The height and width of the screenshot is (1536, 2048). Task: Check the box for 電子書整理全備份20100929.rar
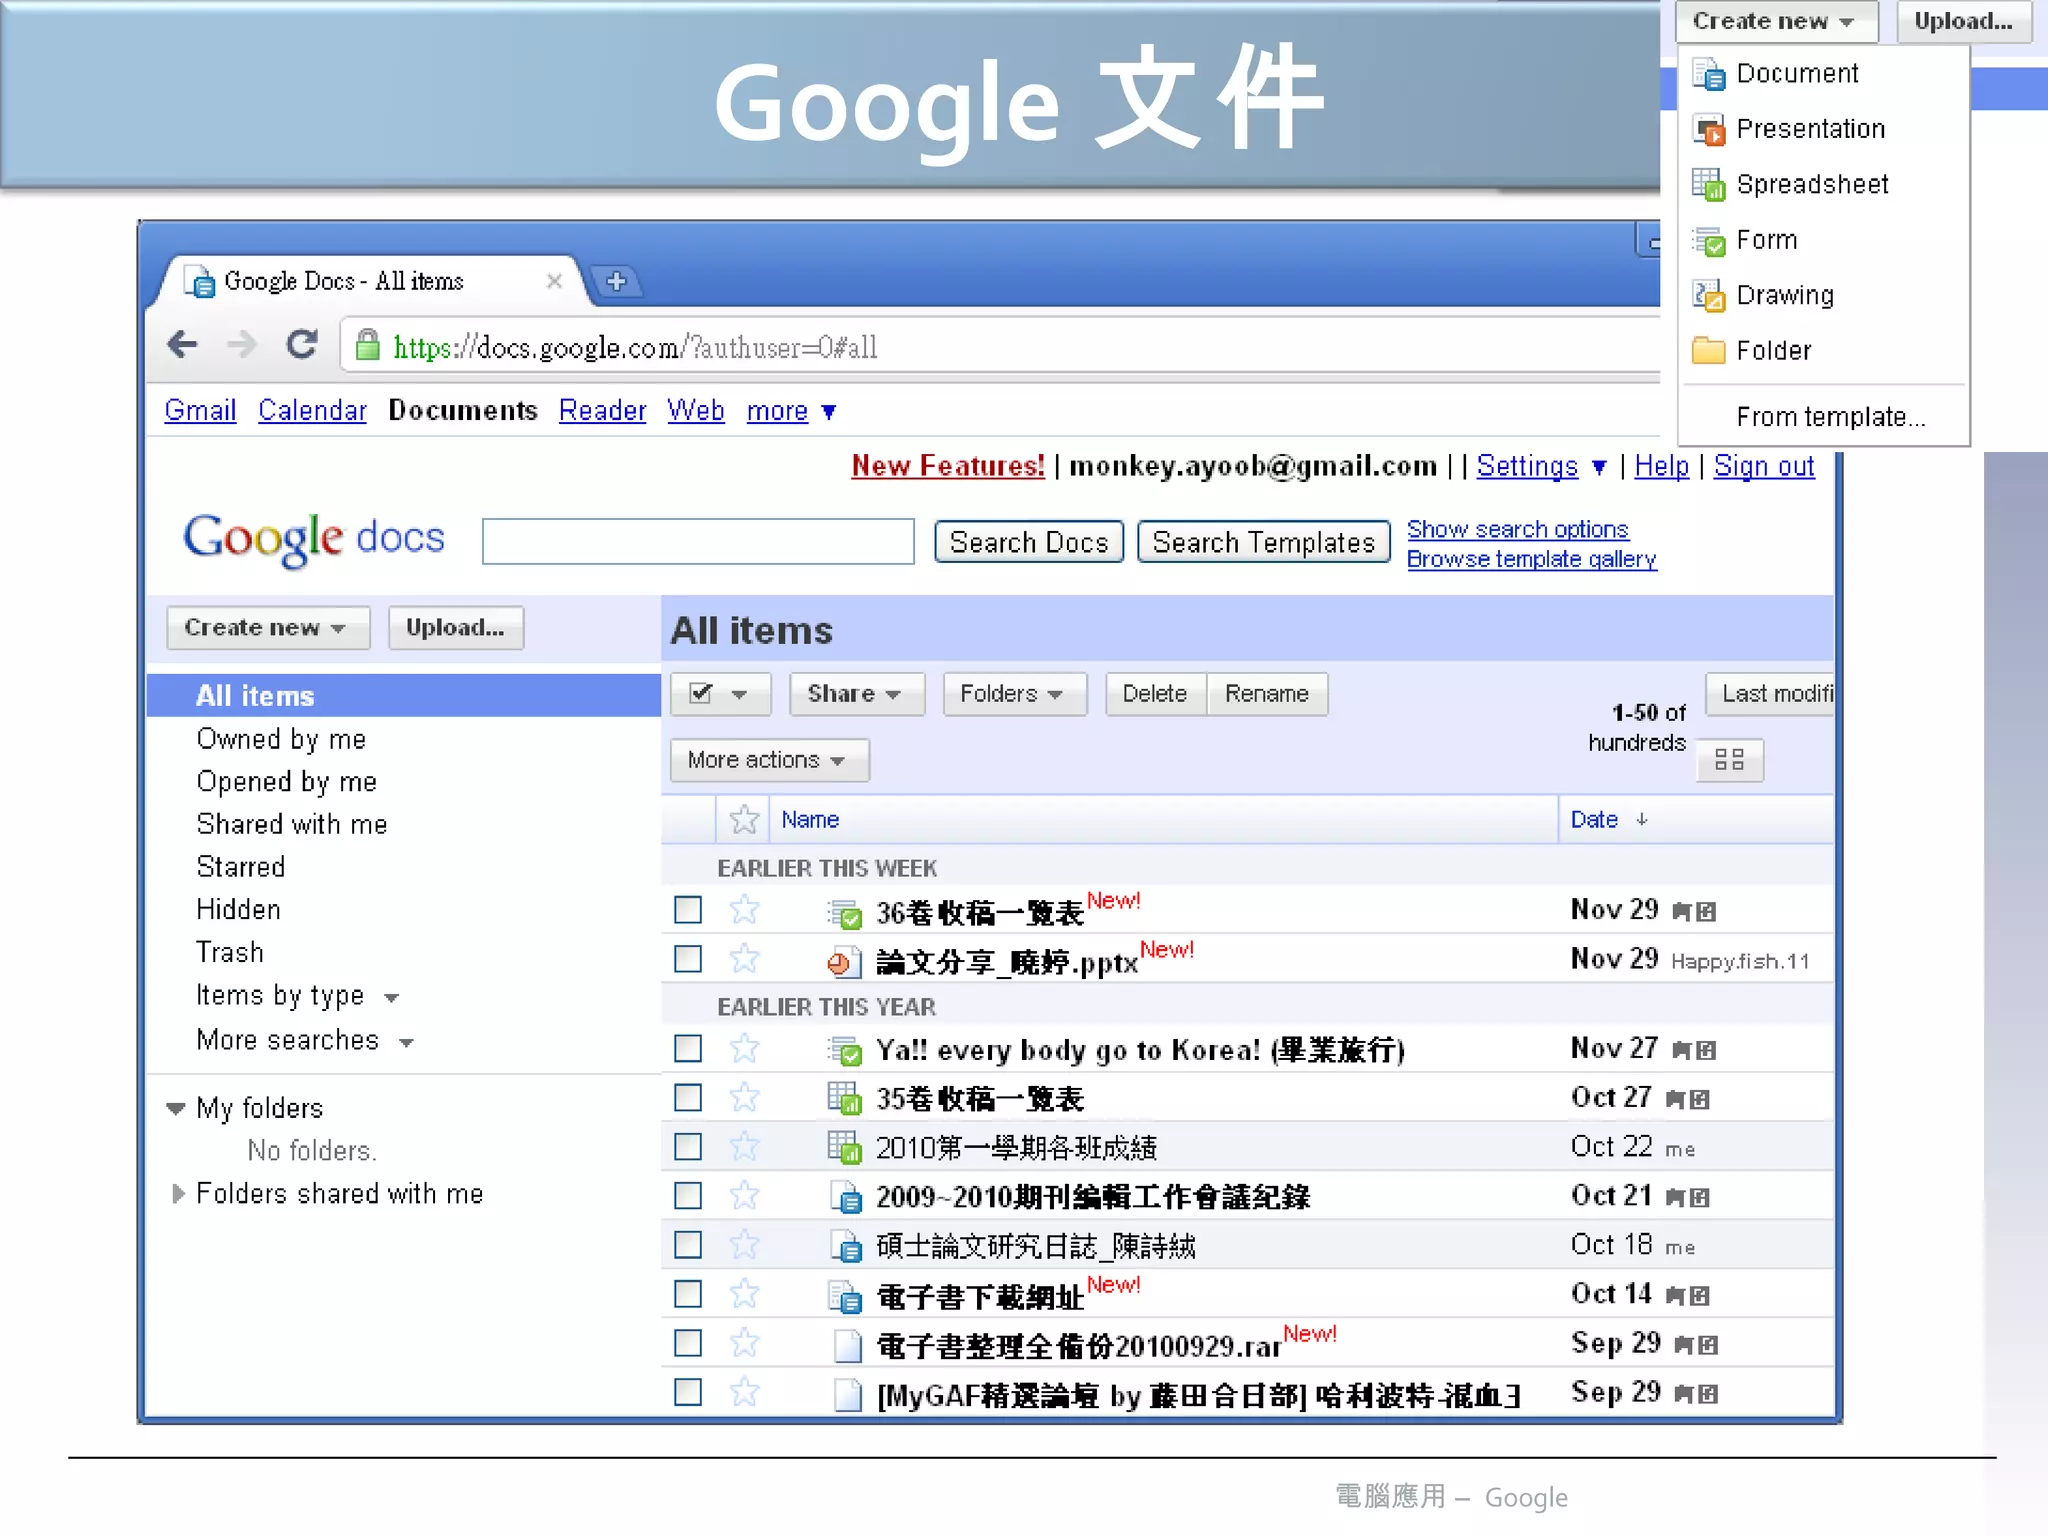688,1342
